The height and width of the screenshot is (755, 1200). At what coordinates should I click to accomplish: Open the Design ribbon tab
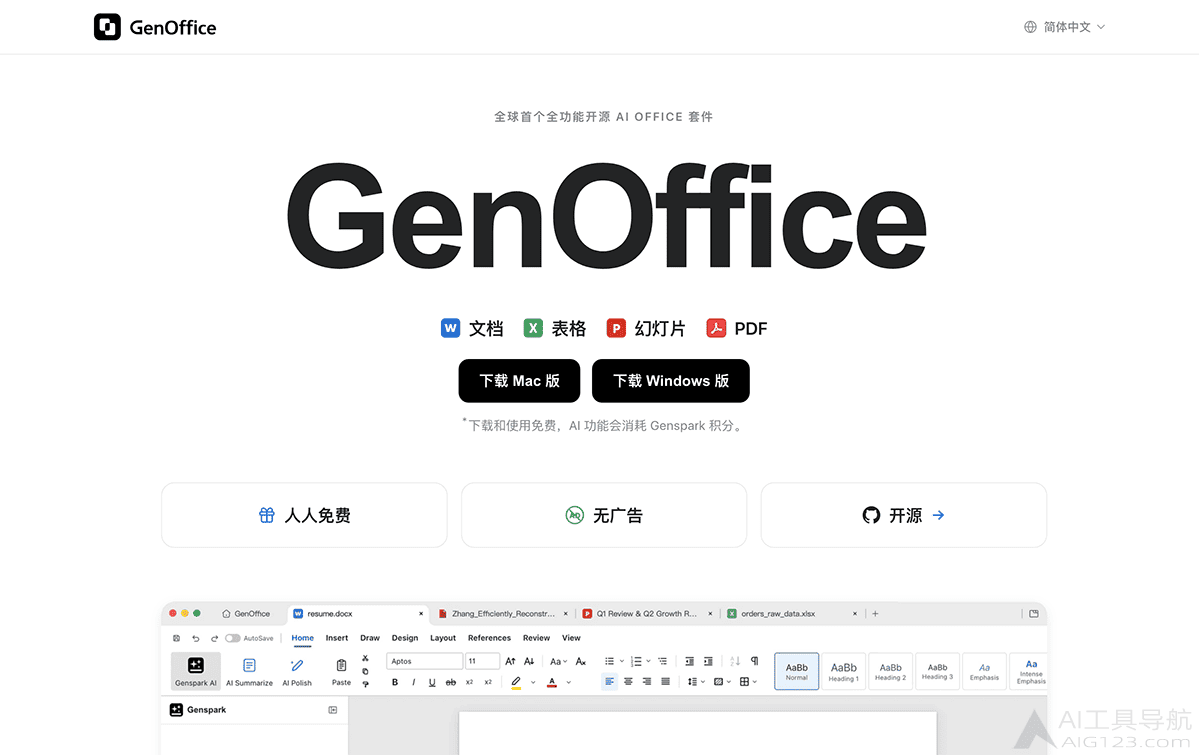405,638
